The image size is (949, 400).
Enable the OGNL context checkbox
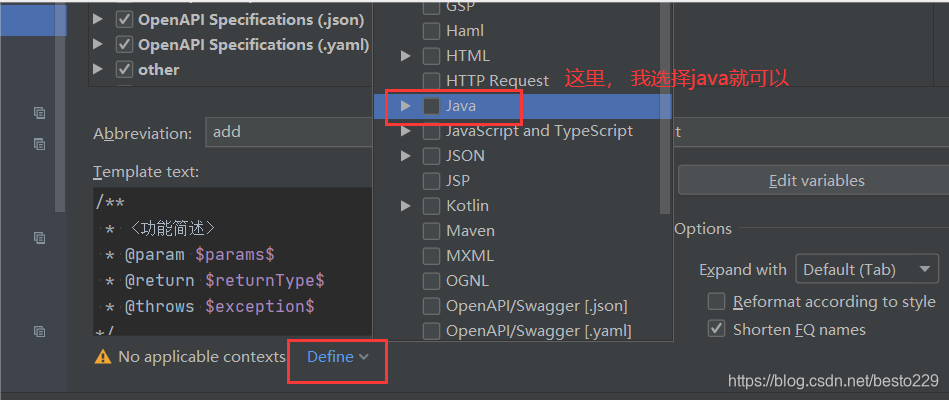point(431,281)
